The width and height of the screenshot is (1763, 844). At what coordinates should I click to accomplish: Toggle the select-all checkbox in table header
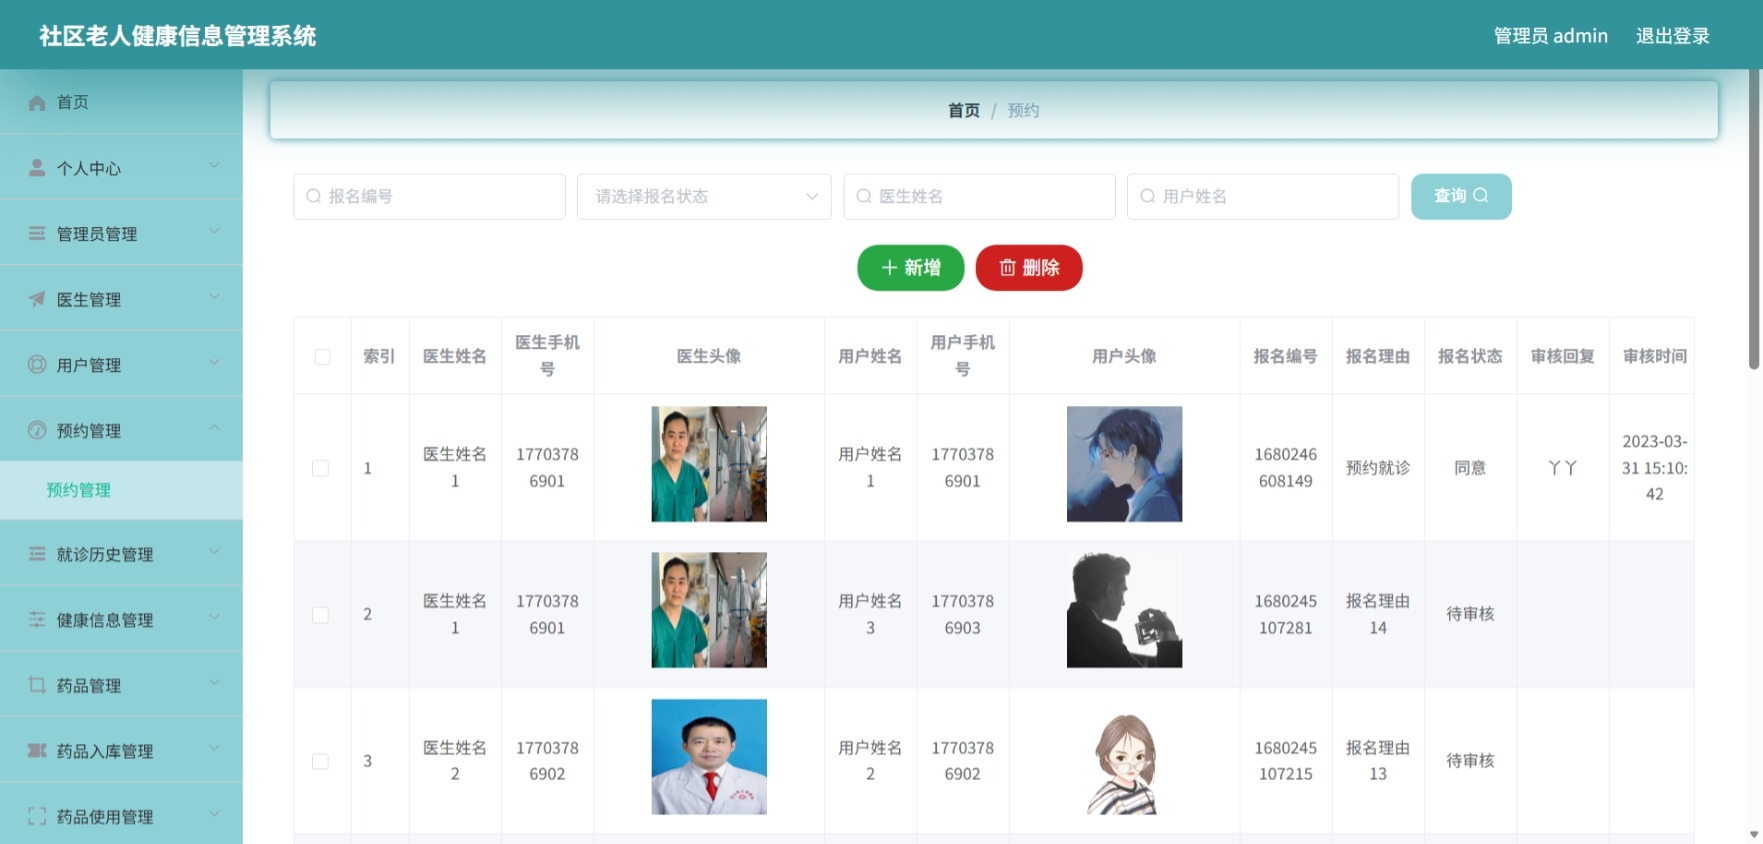pos(322,357)
